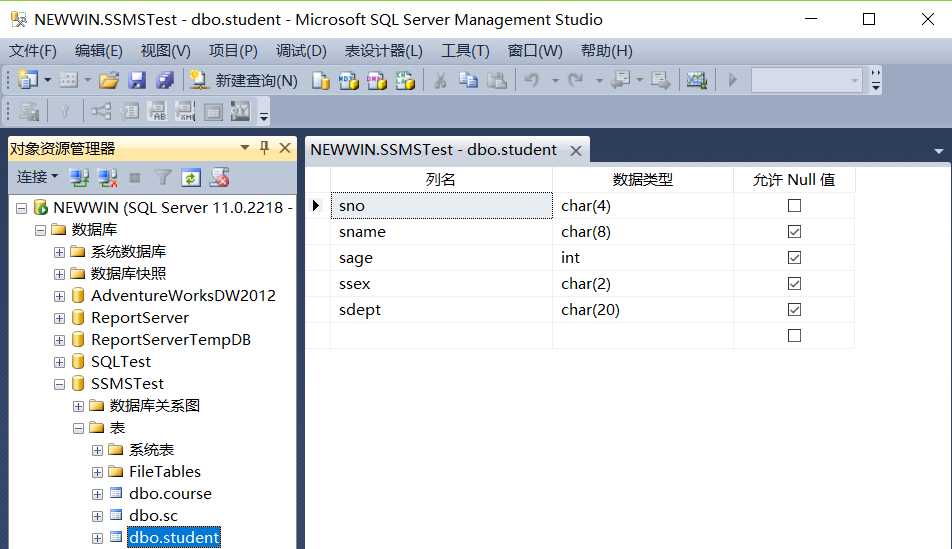The width and height of the screenshot is (952, 549).
Task: Collapse the 数据库 folder node
Action: [x=40, y=230]
